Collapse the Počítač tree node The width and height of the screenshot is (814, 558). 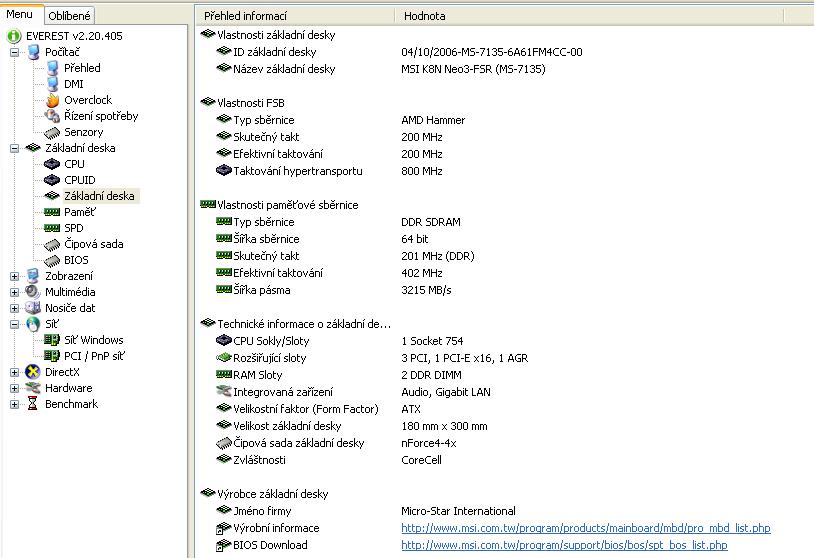(x=14, y=52)
